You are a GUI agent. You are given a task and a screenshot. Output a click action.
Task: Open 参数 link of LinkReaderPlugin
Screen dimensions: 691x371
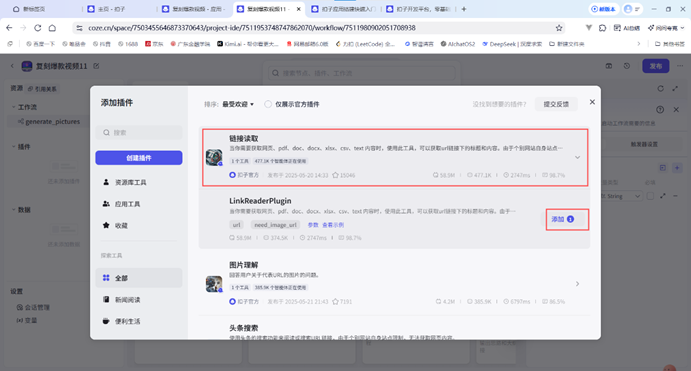(x=313, y=225)
